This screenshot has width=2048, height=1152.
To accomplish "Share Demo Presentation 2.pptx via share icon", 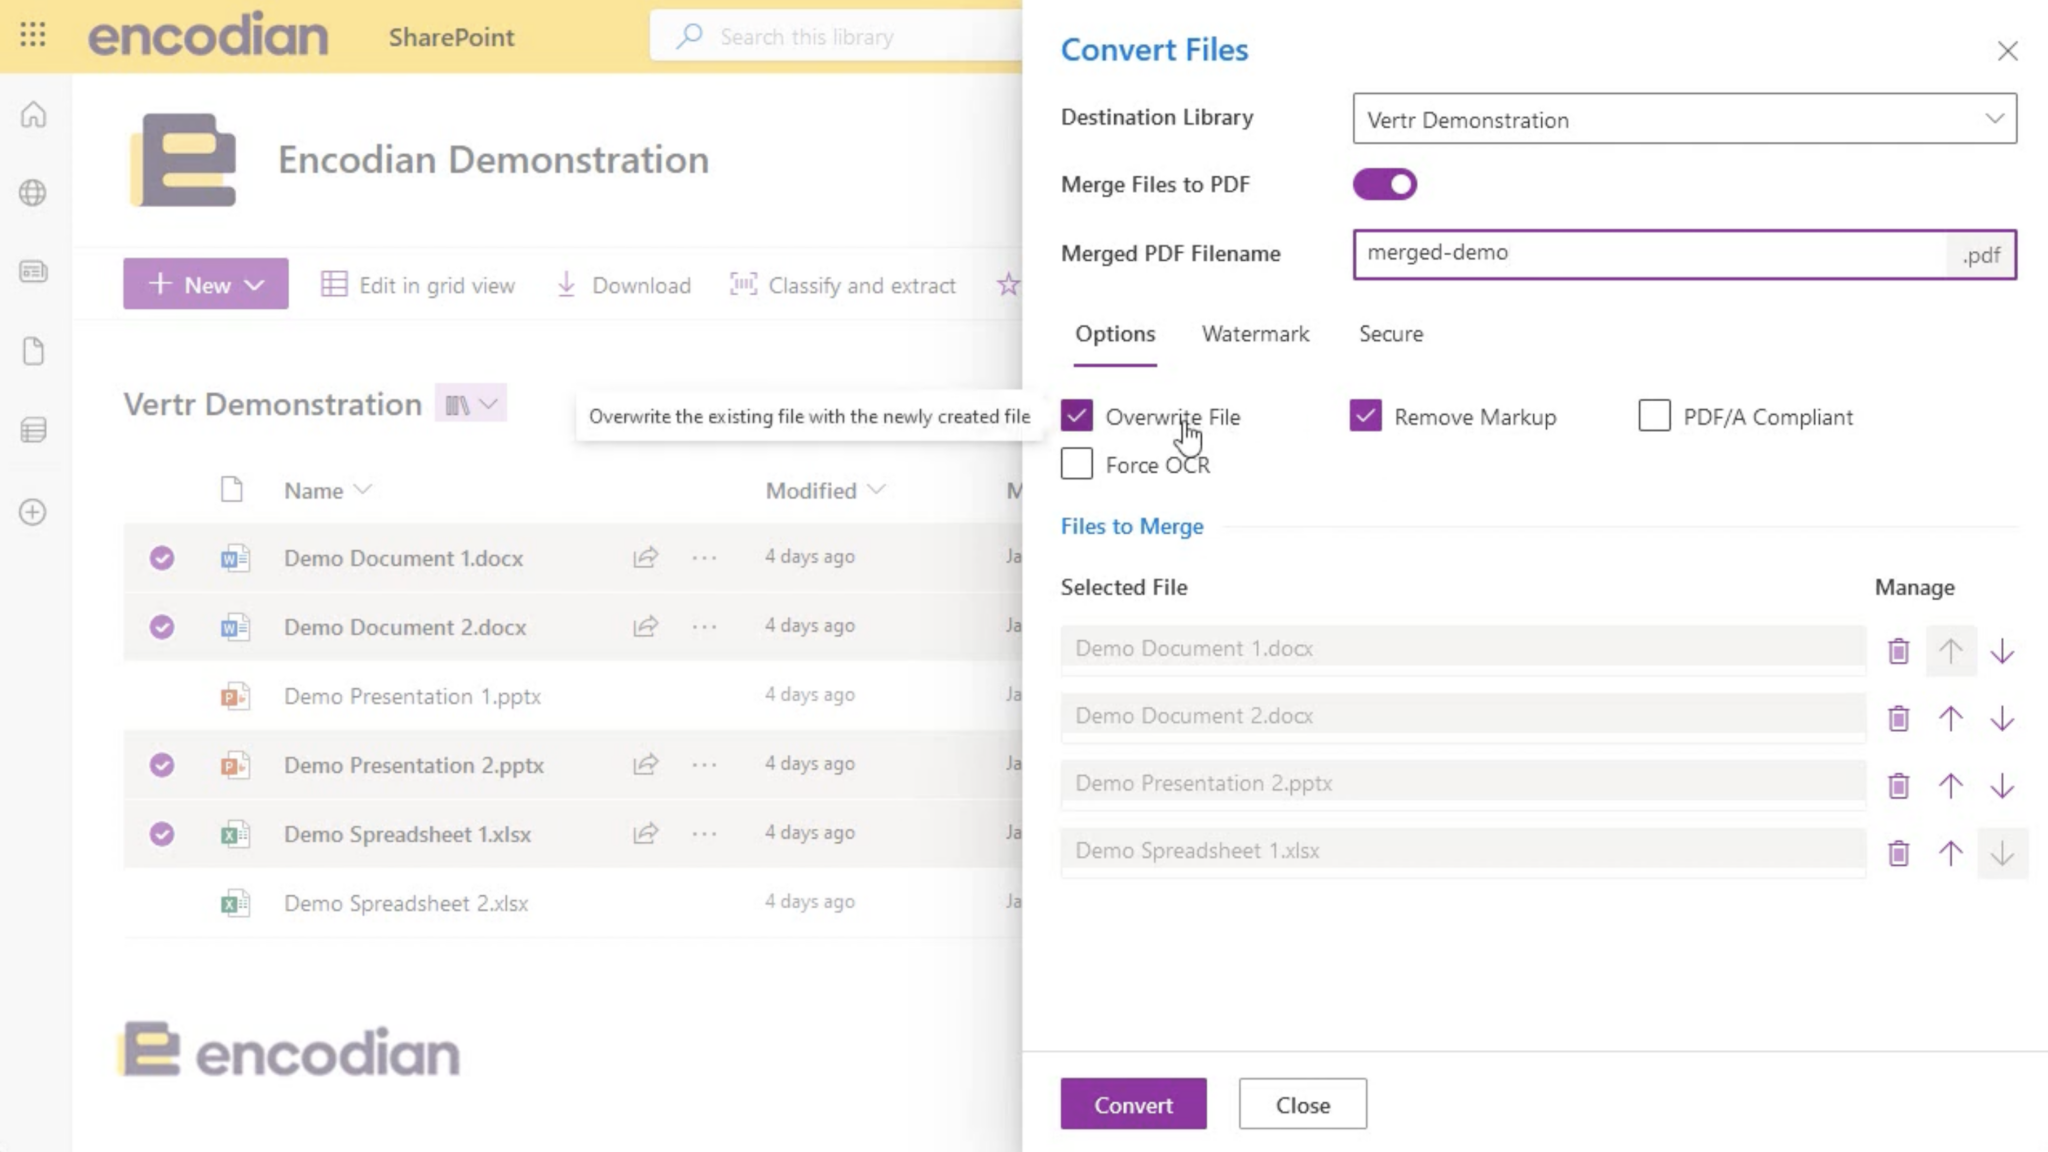I will 645,765.
